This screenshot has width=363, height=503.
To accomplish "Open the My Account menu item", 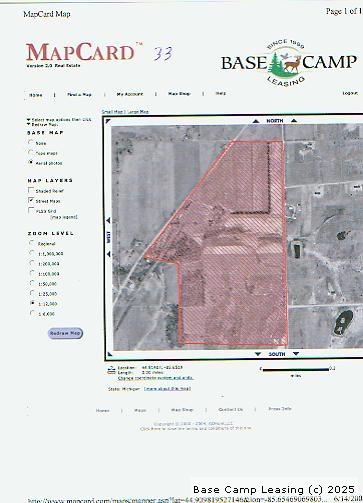I will click(130, 94).
